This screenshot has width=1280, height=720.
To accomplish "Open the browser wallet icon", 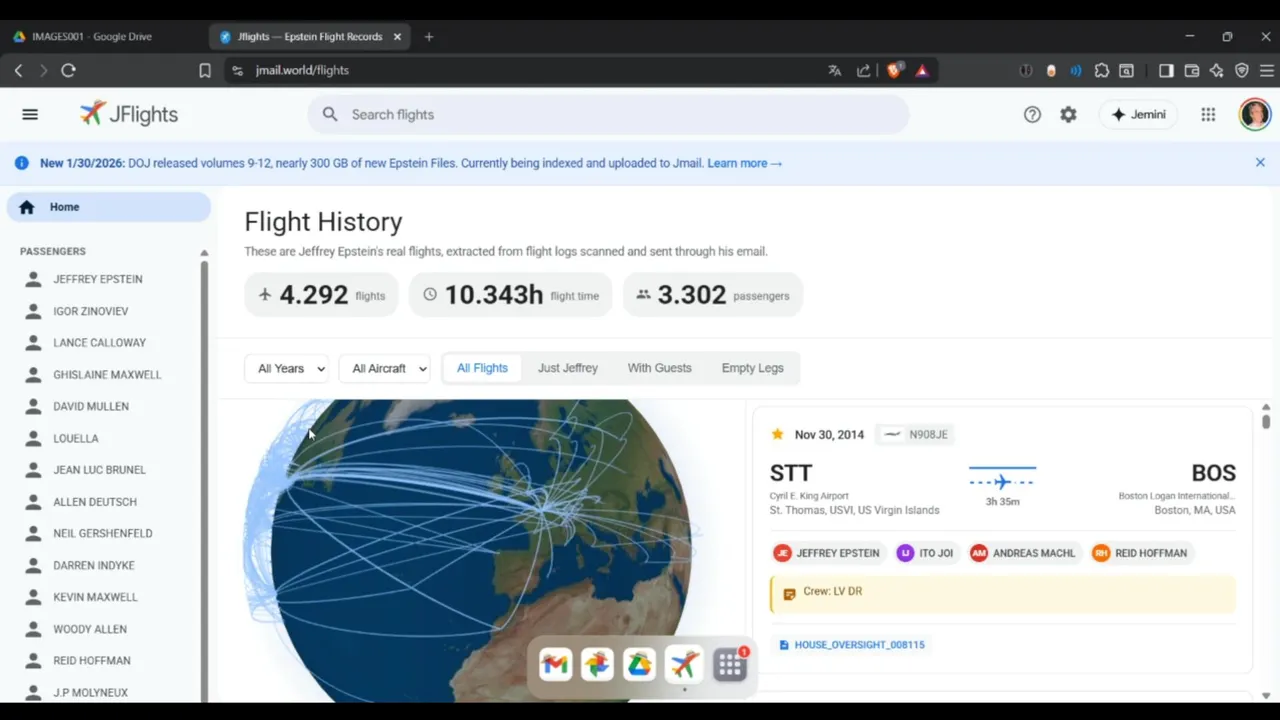I will (x=1192, y=70).
